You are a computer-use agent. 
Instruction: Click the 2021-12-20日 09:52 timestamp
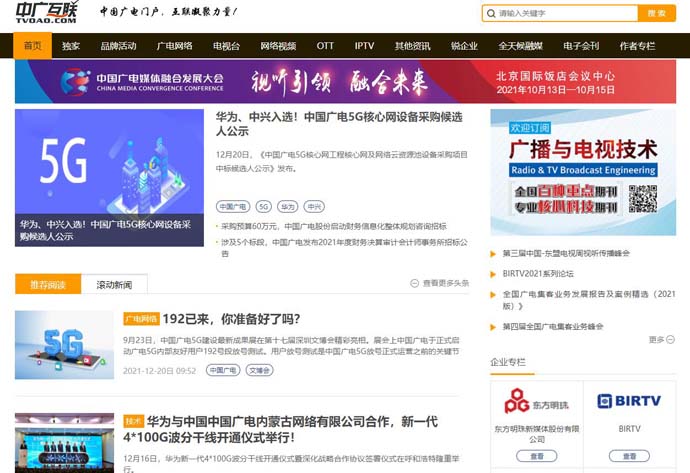tap(159, 371)
